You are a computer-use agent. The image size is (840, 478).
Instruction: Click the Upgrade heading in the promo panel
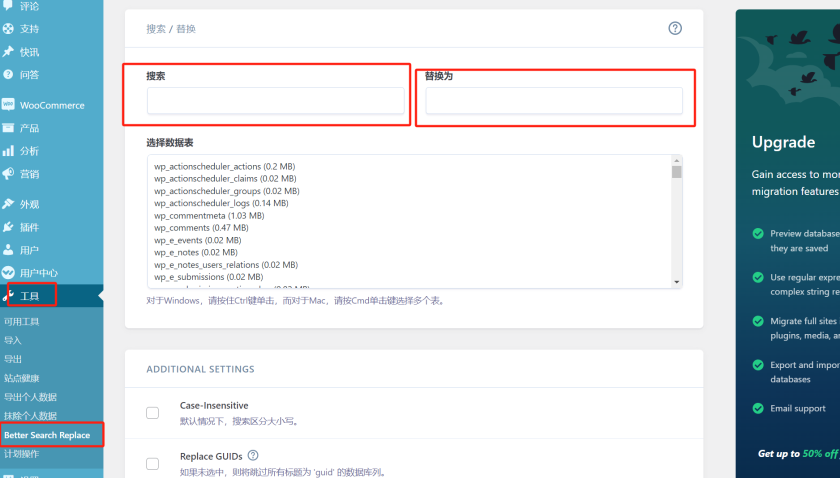[783, 143]
